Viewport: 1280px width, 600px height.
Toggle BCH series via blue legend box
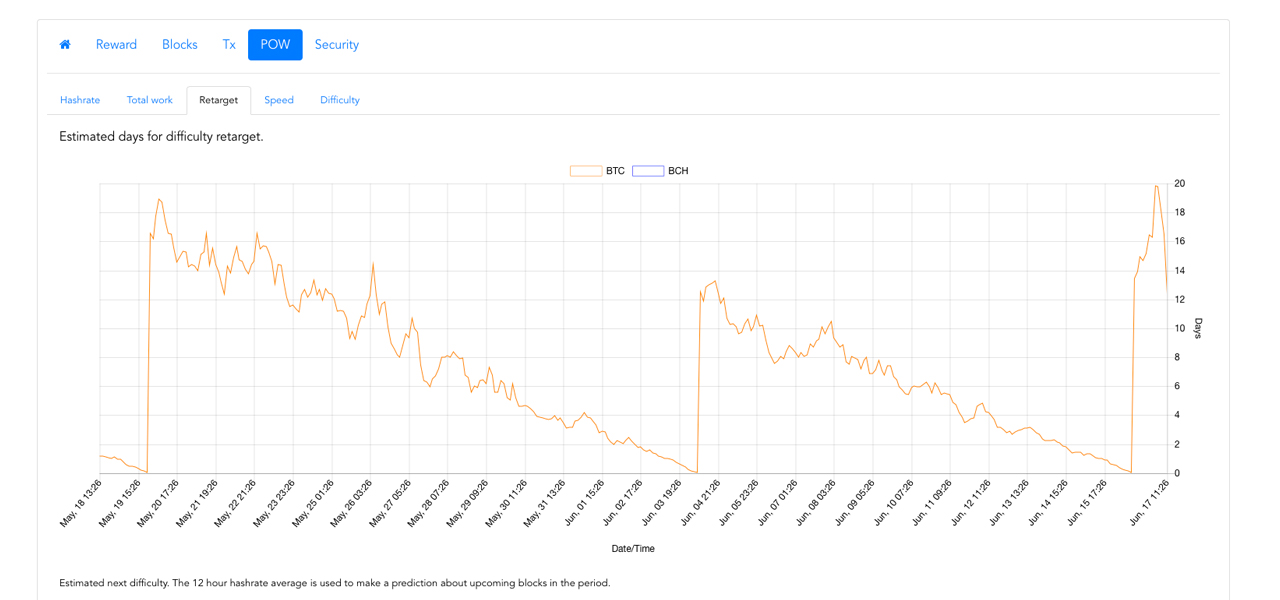point(648,171)
